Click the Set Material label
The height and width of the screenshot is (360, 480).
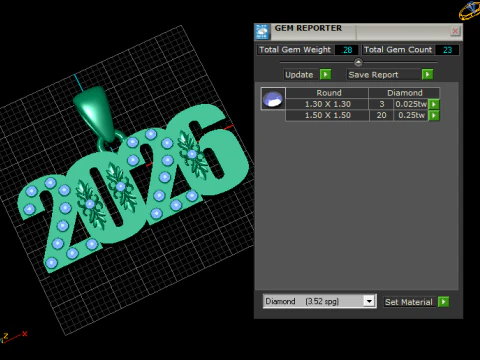[x=409, y=302]
